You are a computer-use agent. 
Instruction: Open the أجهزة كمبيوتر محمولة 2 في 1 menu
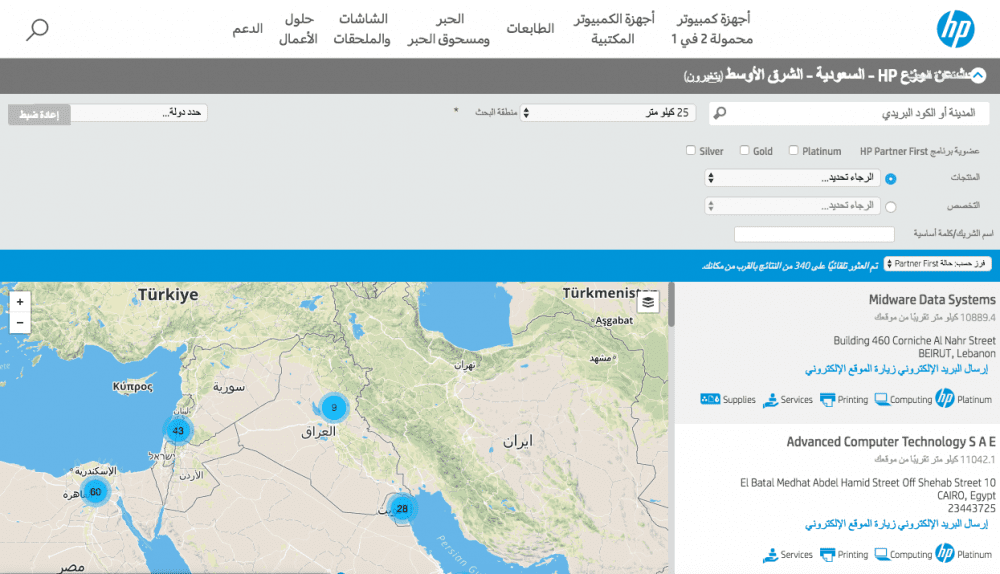click(x=712, y=29)
